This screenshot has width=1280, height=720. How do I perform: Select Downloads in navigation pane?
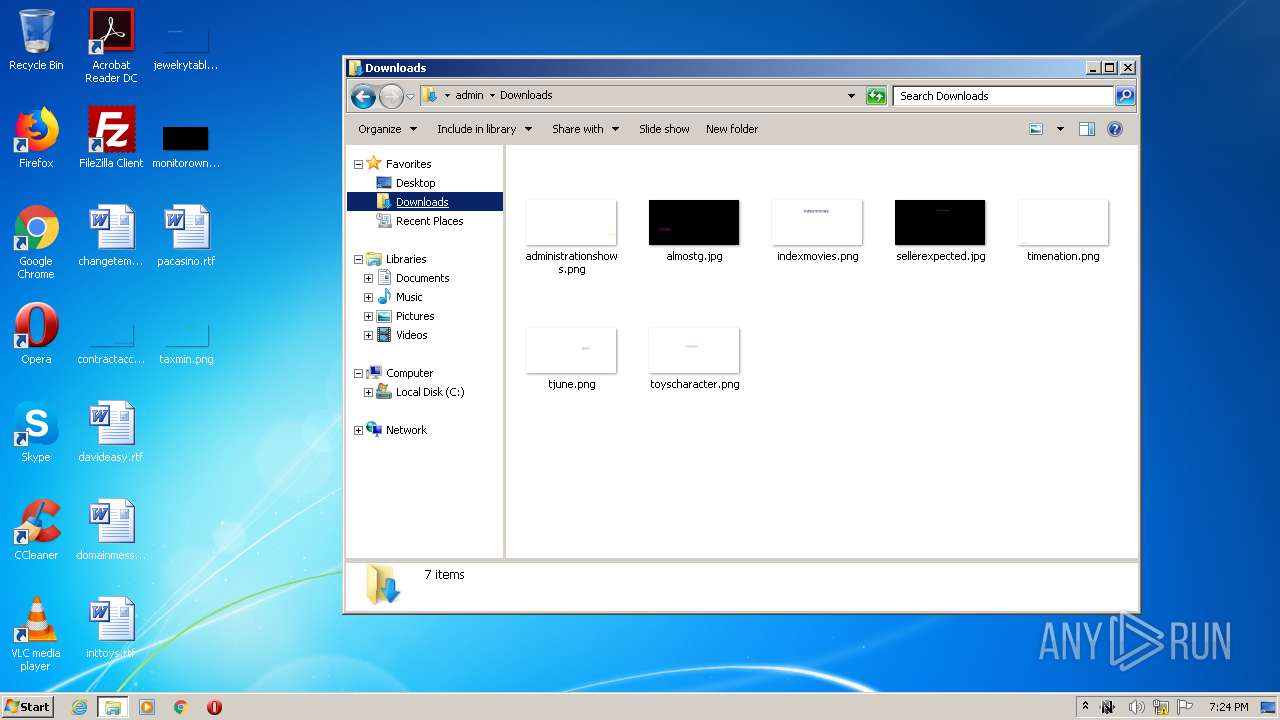[422, 202]
